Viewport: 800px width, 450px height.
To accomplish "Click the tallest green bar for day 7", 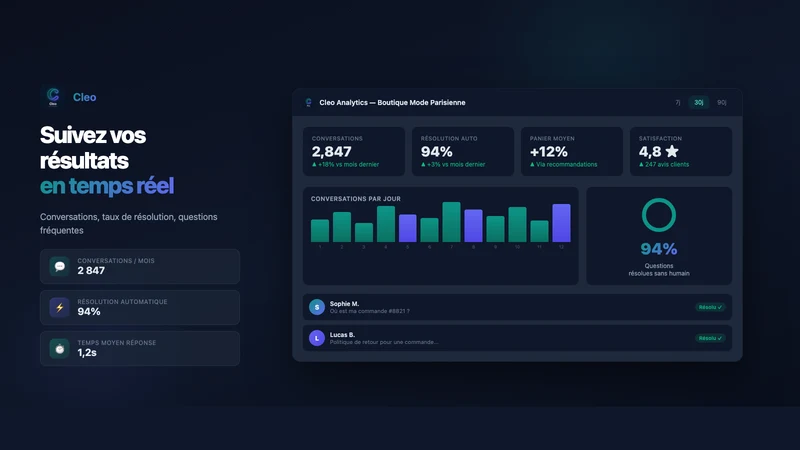I will pyautogui.click(x=452, y=222).
